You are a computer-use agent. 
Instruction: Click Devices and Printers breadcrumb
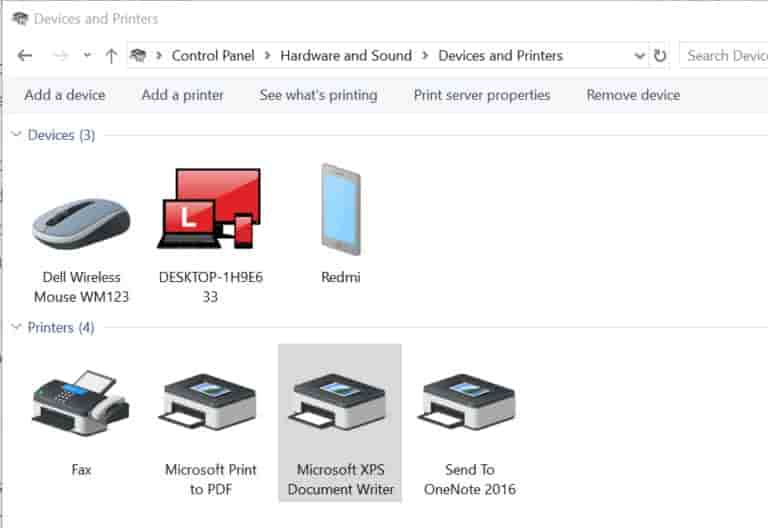[x=501, y=56]
